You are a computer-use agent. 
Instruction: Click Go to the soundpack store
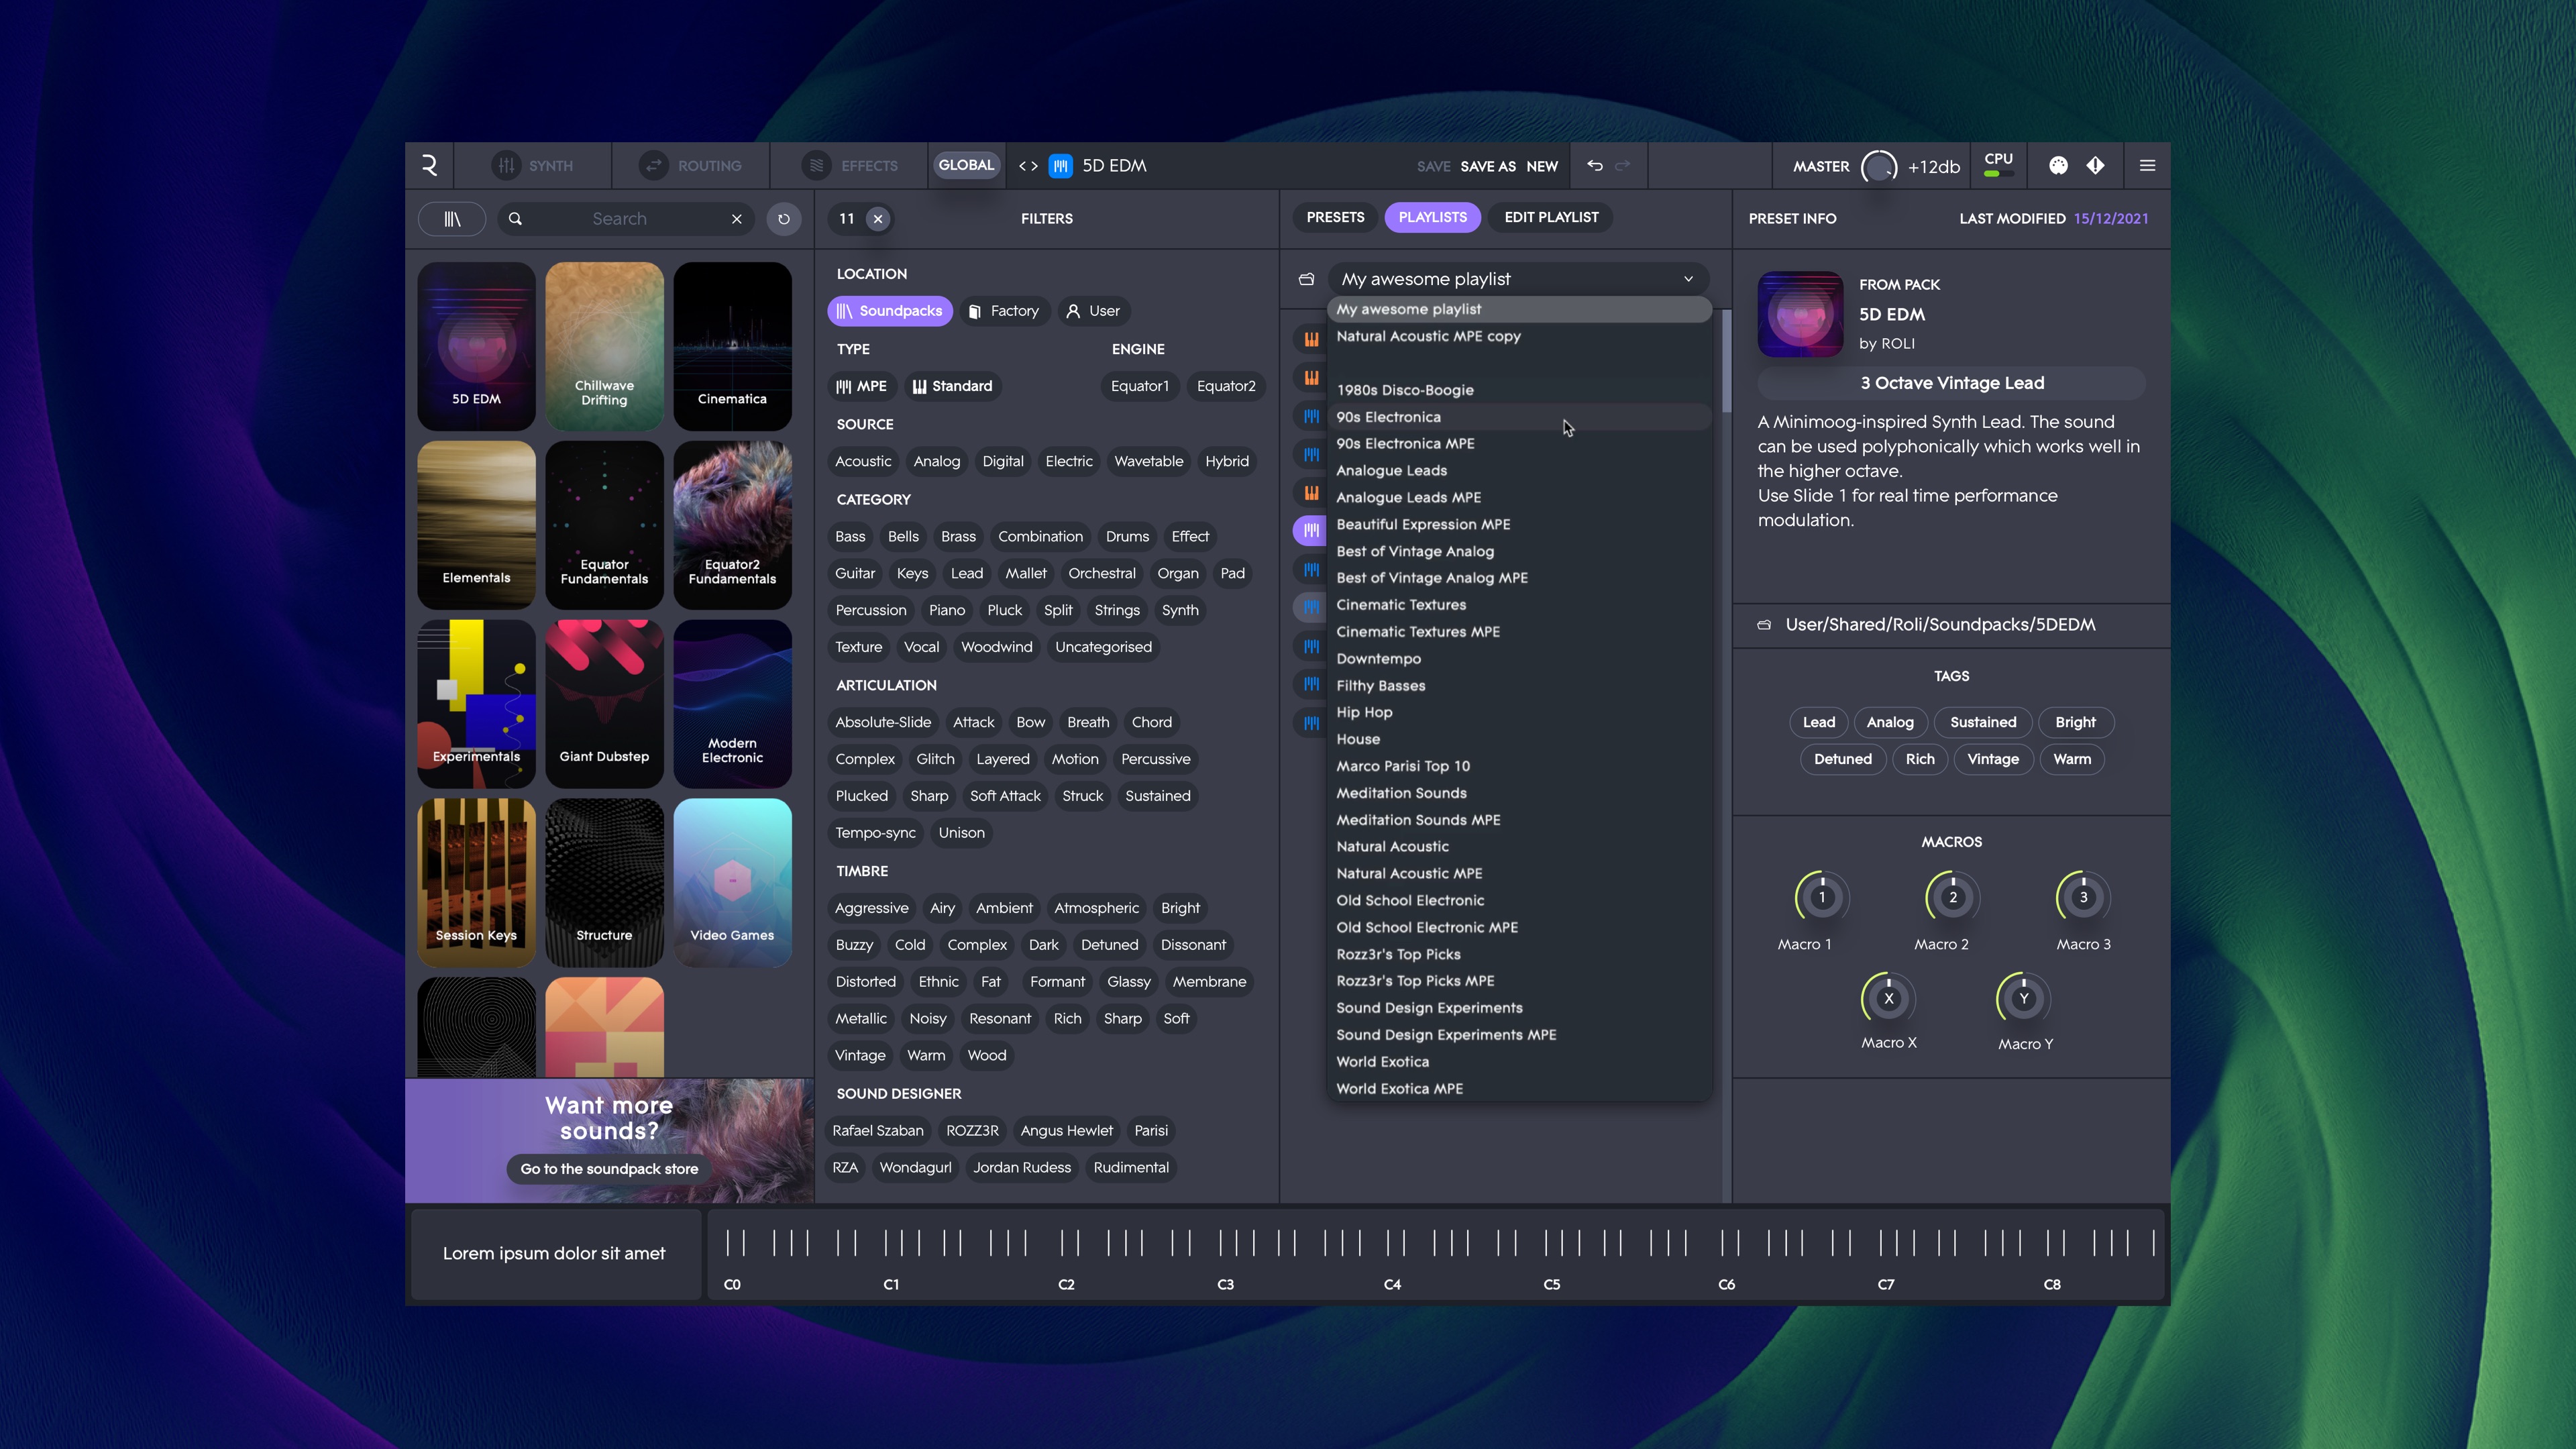click(x=609, y=1169)
